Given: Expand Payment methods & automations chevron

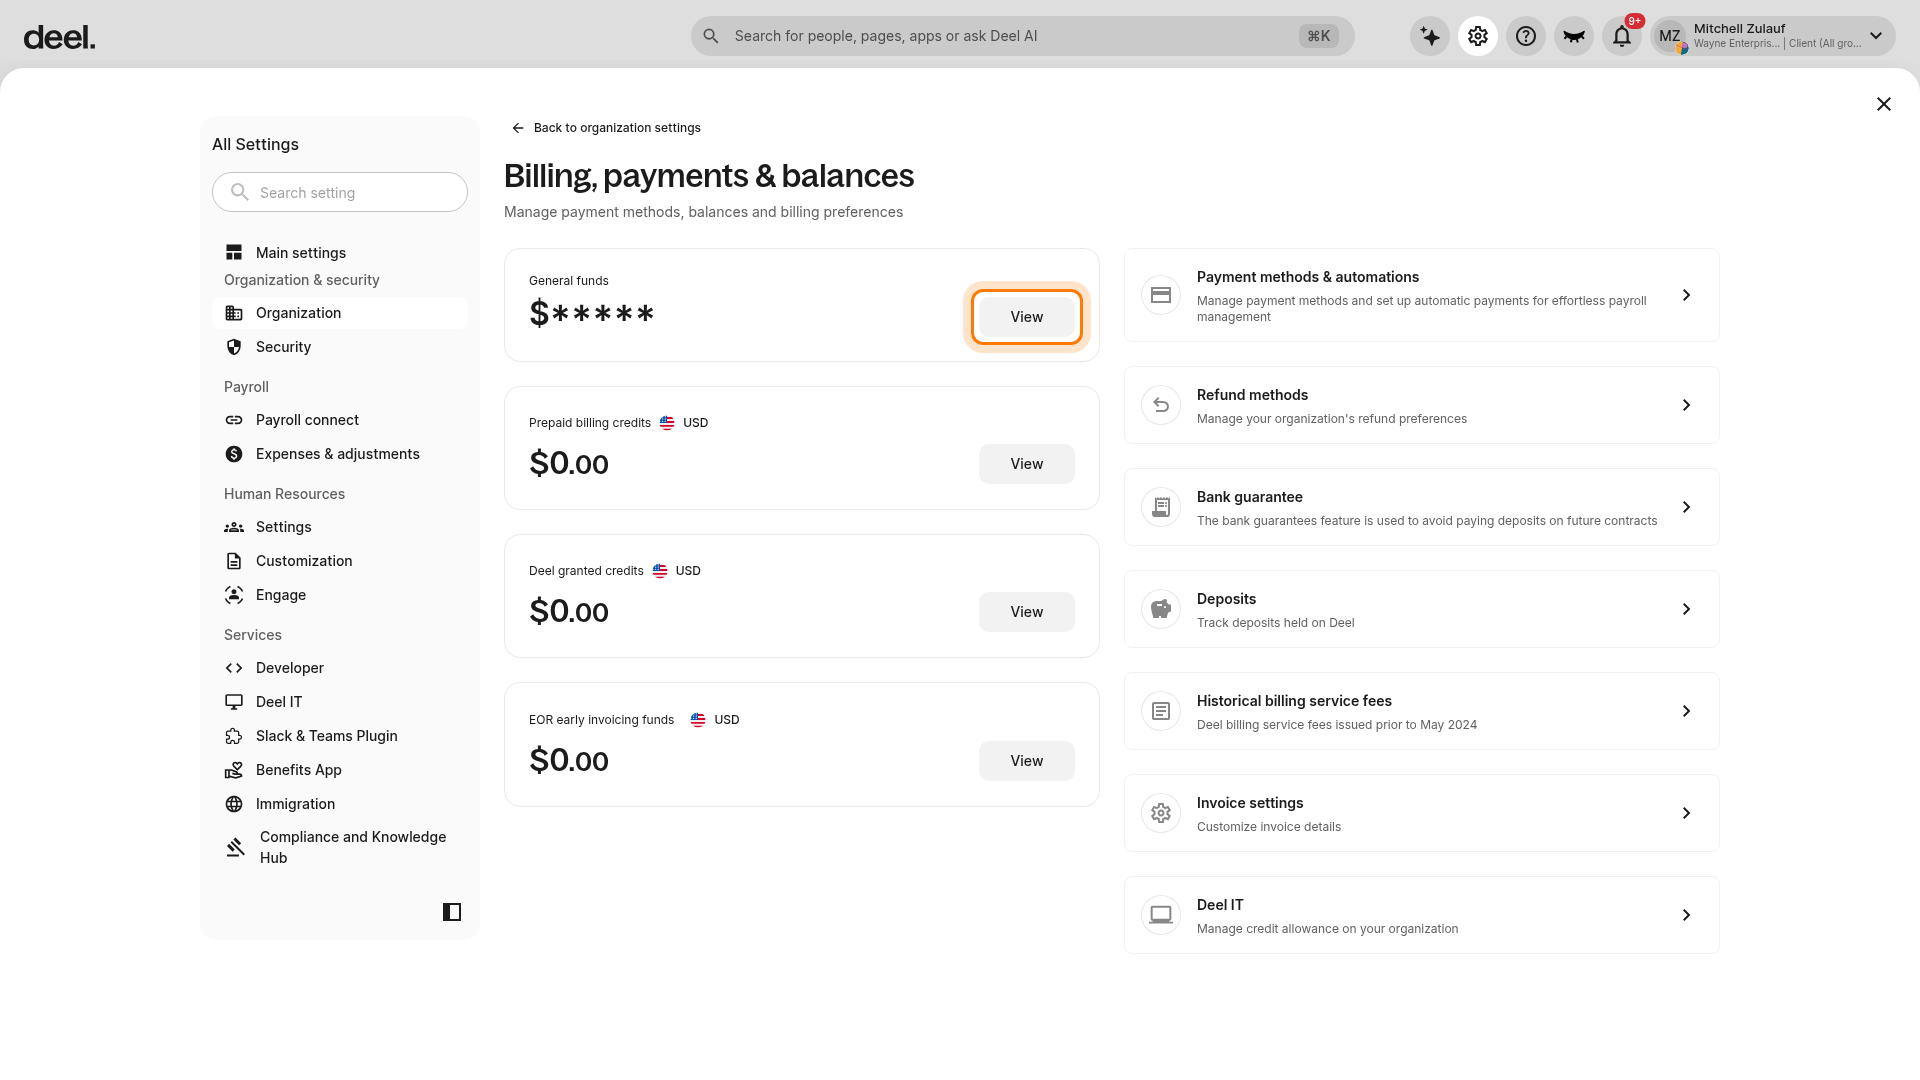Looking at the screenshot, I should point(1686,295).
